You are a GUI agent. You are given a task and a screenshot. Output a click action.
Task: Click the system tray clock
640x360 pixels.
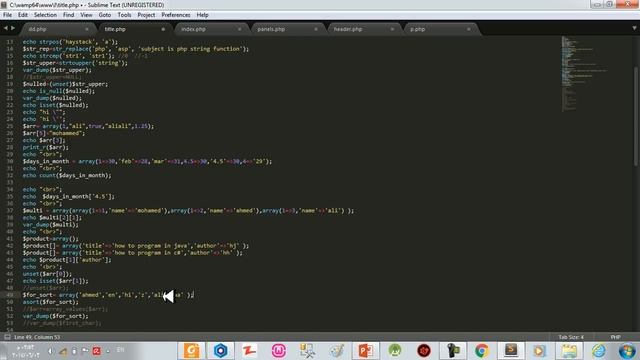click(x=25, y=351)
